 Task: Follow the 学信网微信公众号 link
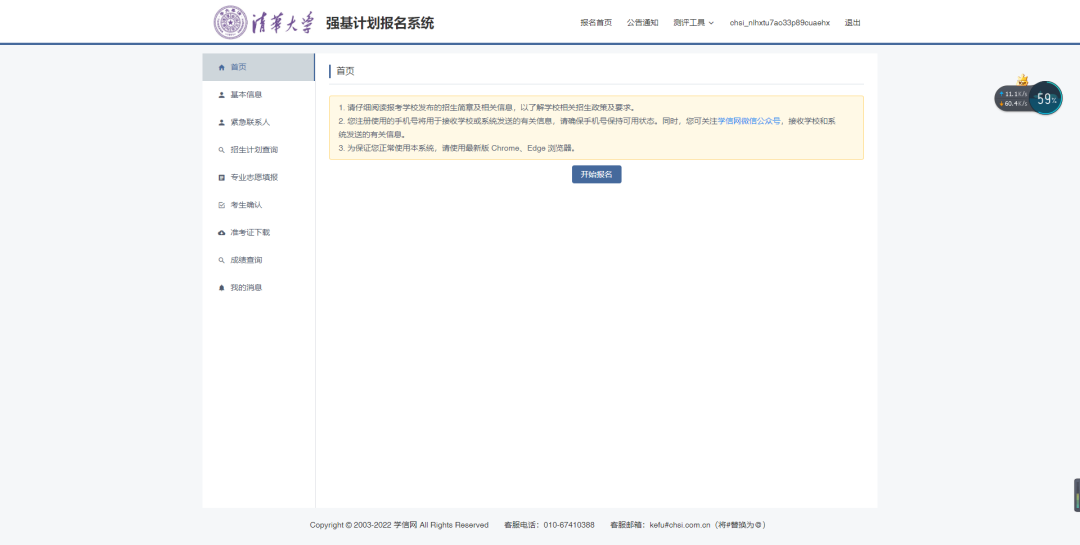pyautogui.click(x=749, y=121)
